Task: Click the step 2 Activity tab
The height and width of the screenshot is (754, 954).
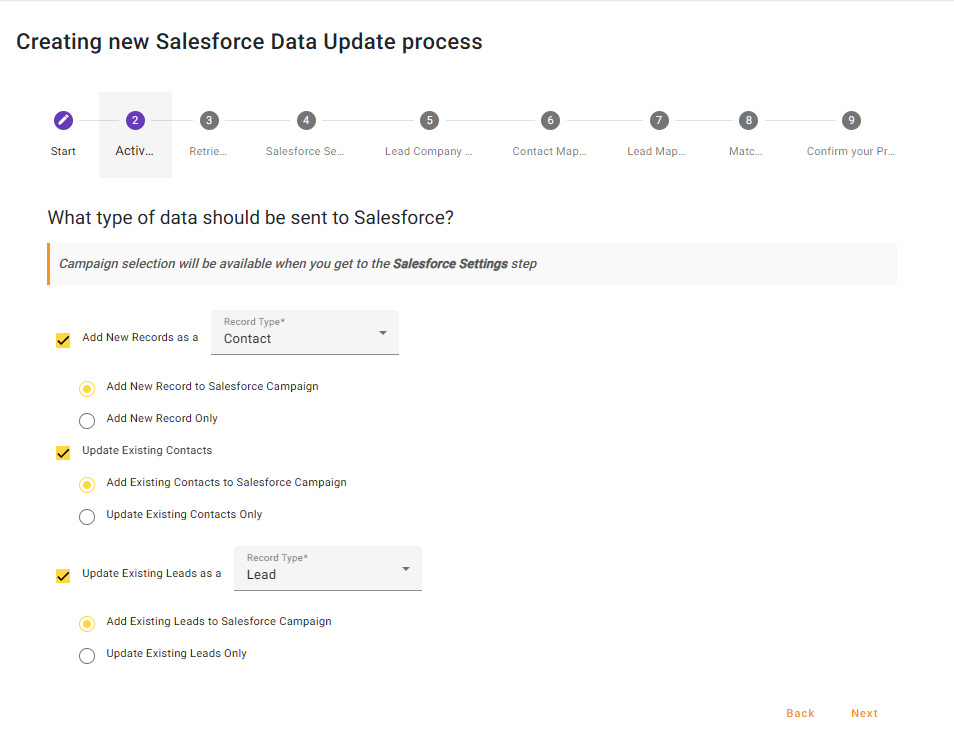Action: 135,135
